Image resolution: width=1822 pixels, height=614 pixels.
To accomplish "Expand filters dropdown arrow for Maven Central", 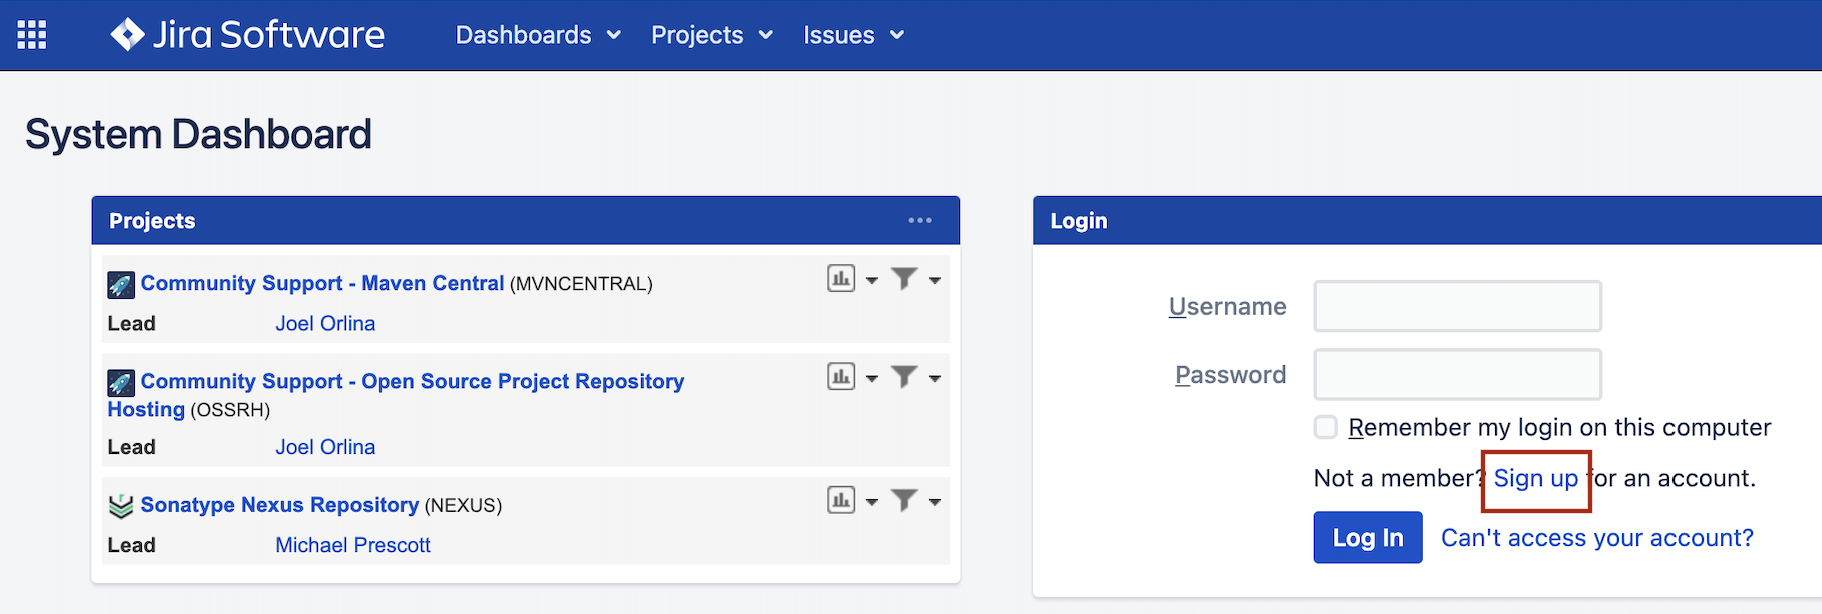I will click(x=935, y=281).
